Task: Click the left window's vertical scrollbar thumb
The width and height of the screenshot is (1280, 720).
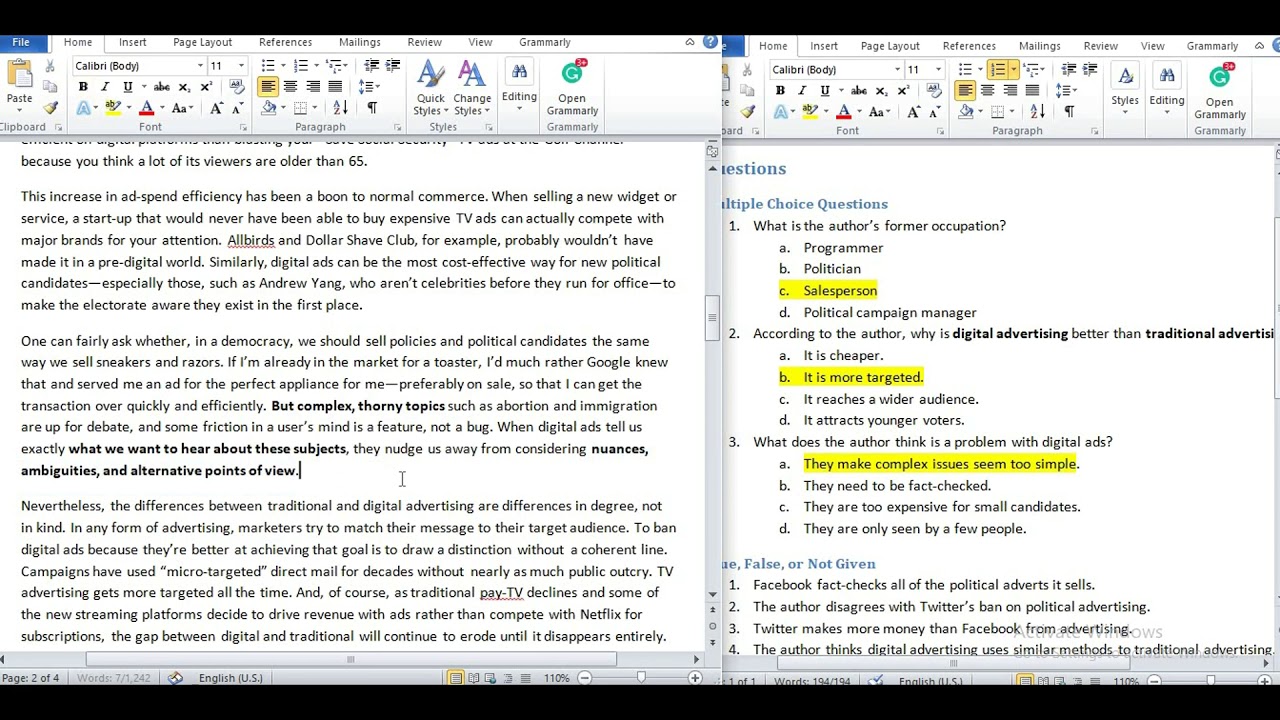Action: click(x=712, y=319)
